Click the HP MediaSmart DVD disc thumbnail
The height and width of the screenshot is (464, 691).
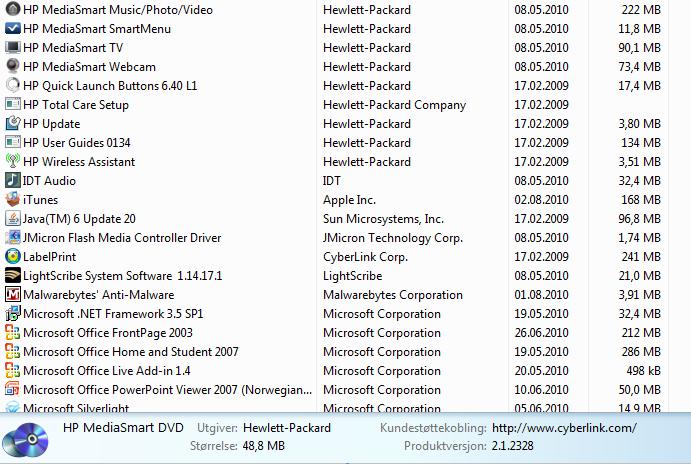[x=26, y=439]
